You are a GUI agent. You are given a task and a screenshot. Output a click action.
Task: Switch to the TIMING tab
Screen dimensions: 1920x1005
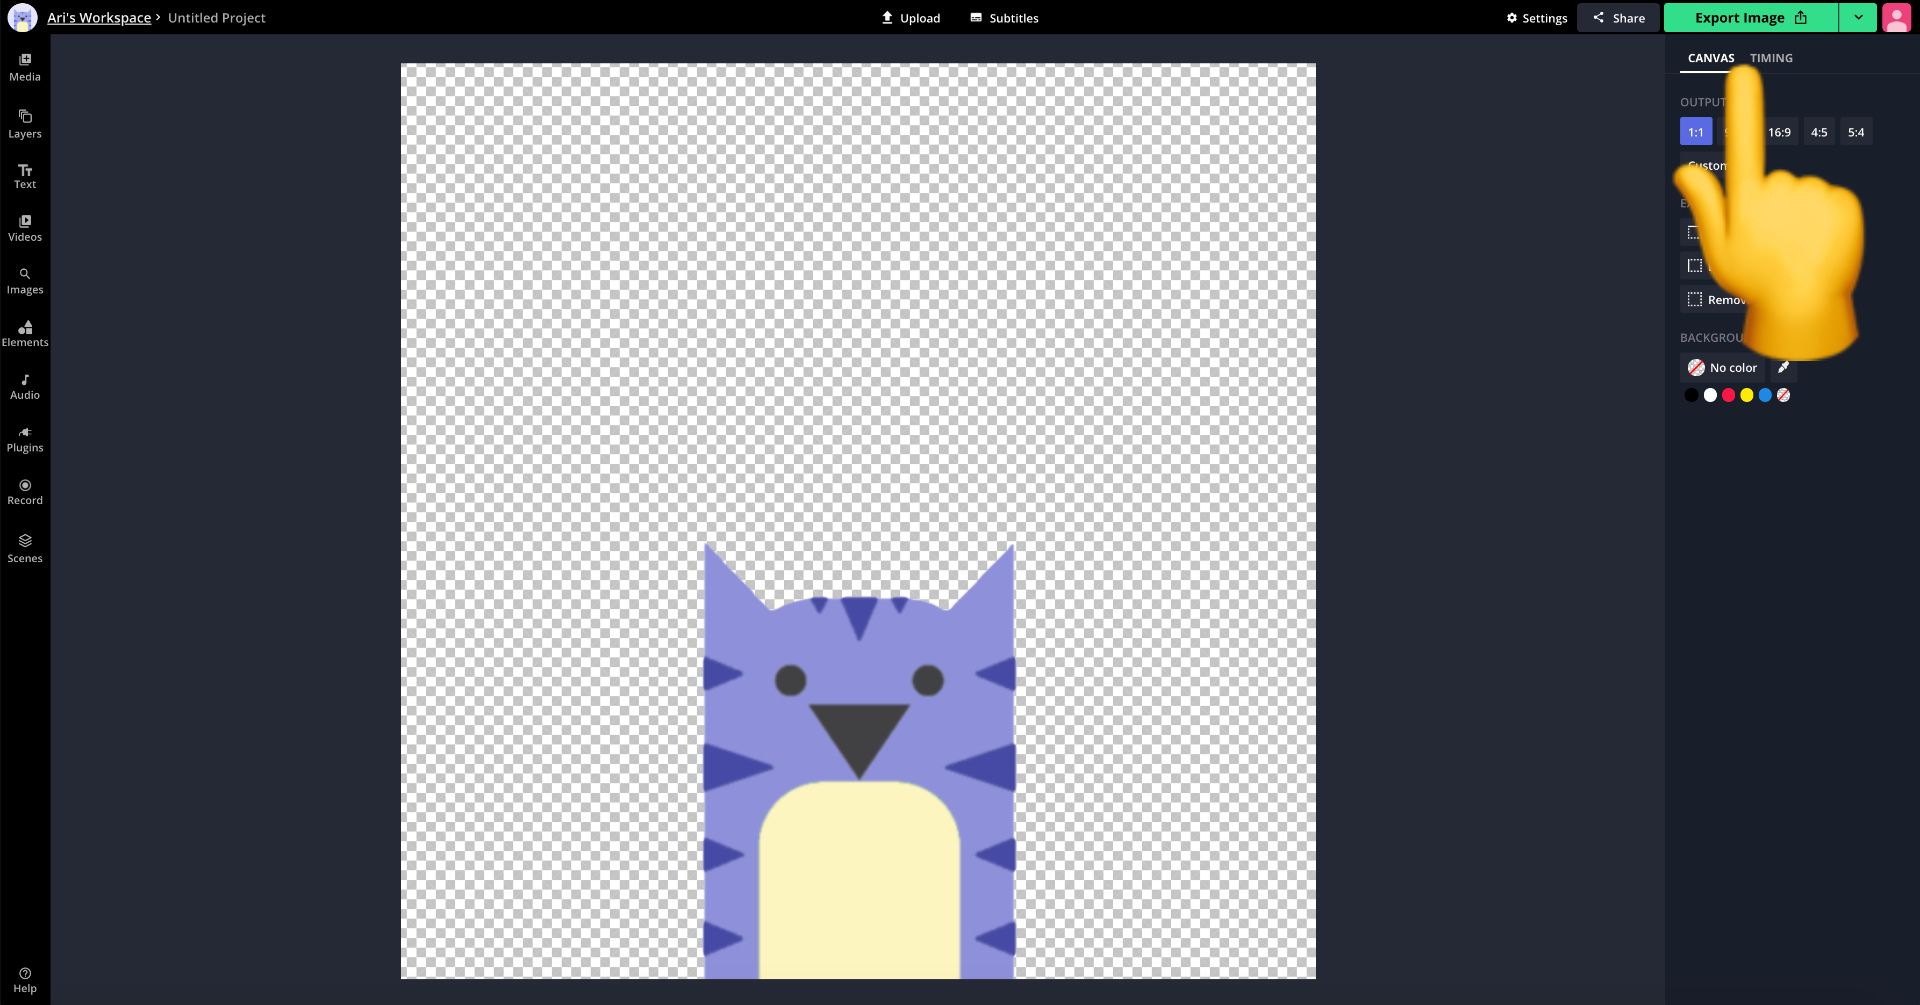point(1771,58)
